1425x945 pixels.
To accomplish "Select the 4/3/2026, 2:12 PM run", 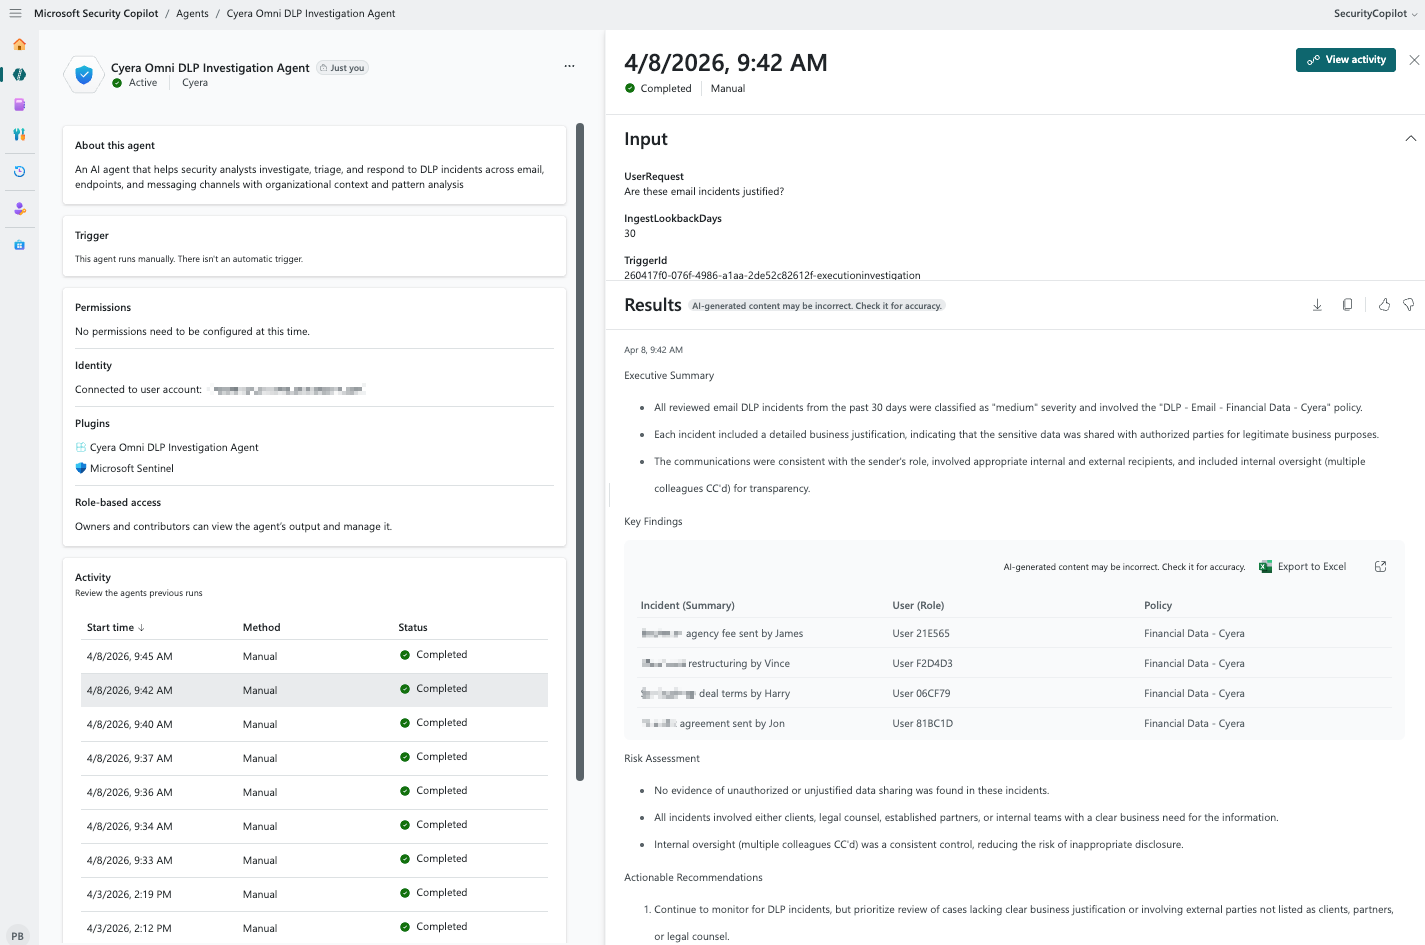I will click(x=314, y=928).
